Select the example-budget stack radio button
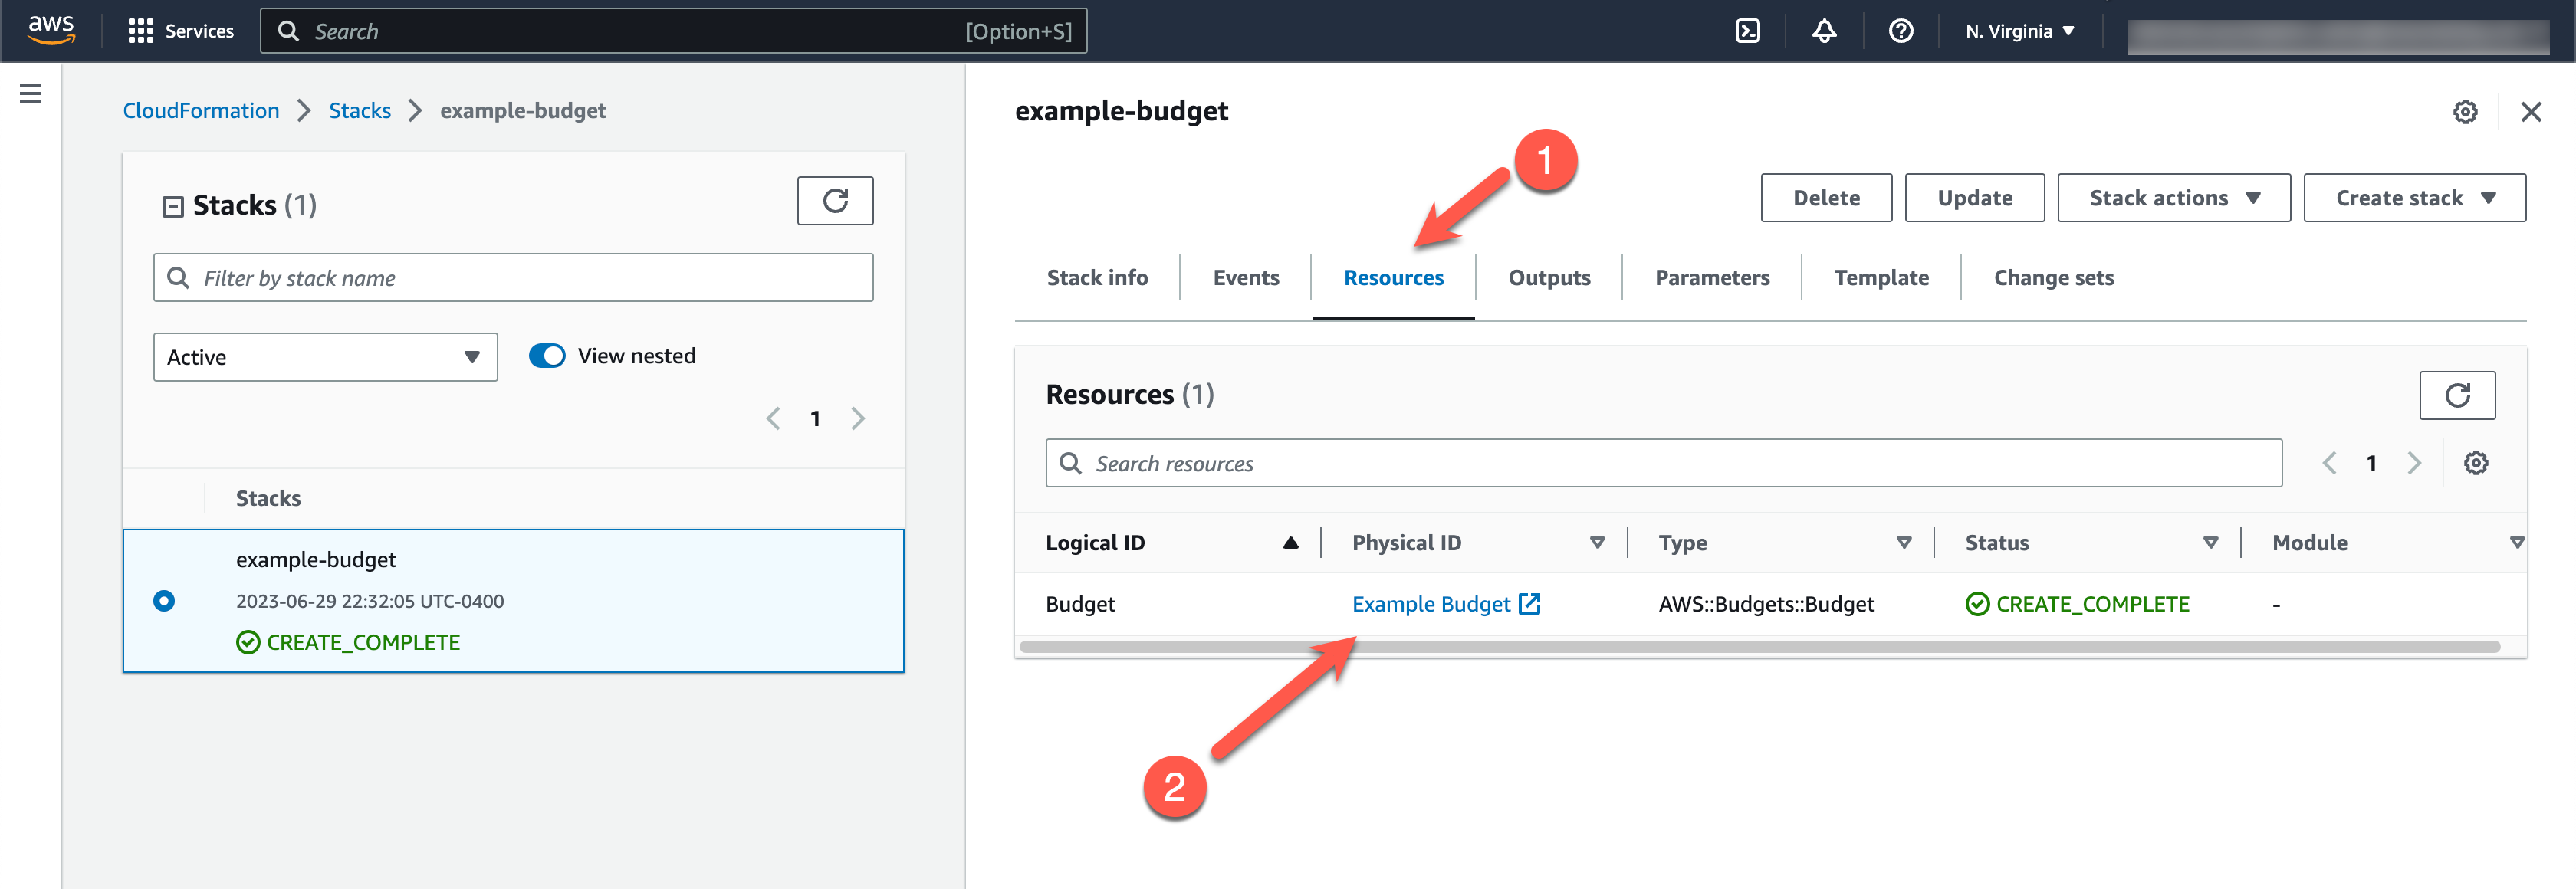2576x889 pixels. [164, 601]
